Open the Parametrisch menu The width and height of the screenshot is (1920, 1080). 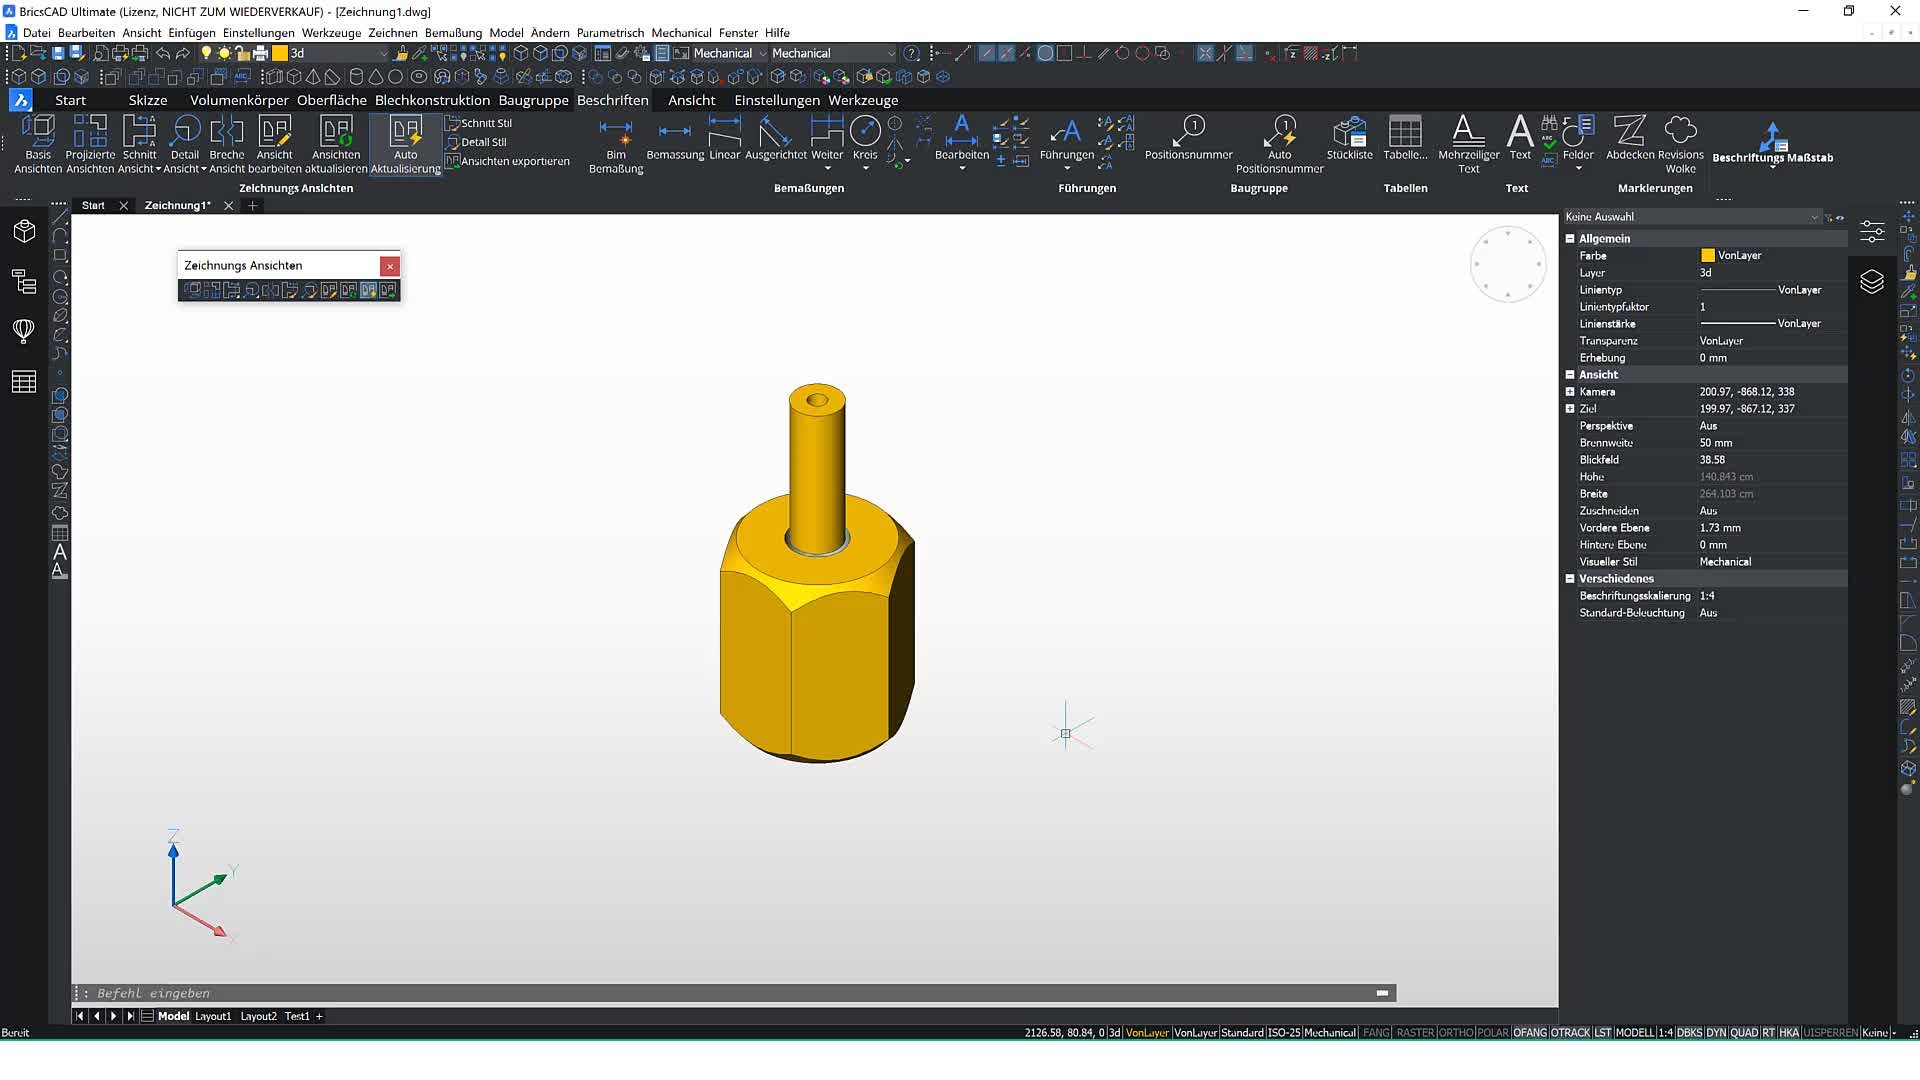click(x=610, y=33)
